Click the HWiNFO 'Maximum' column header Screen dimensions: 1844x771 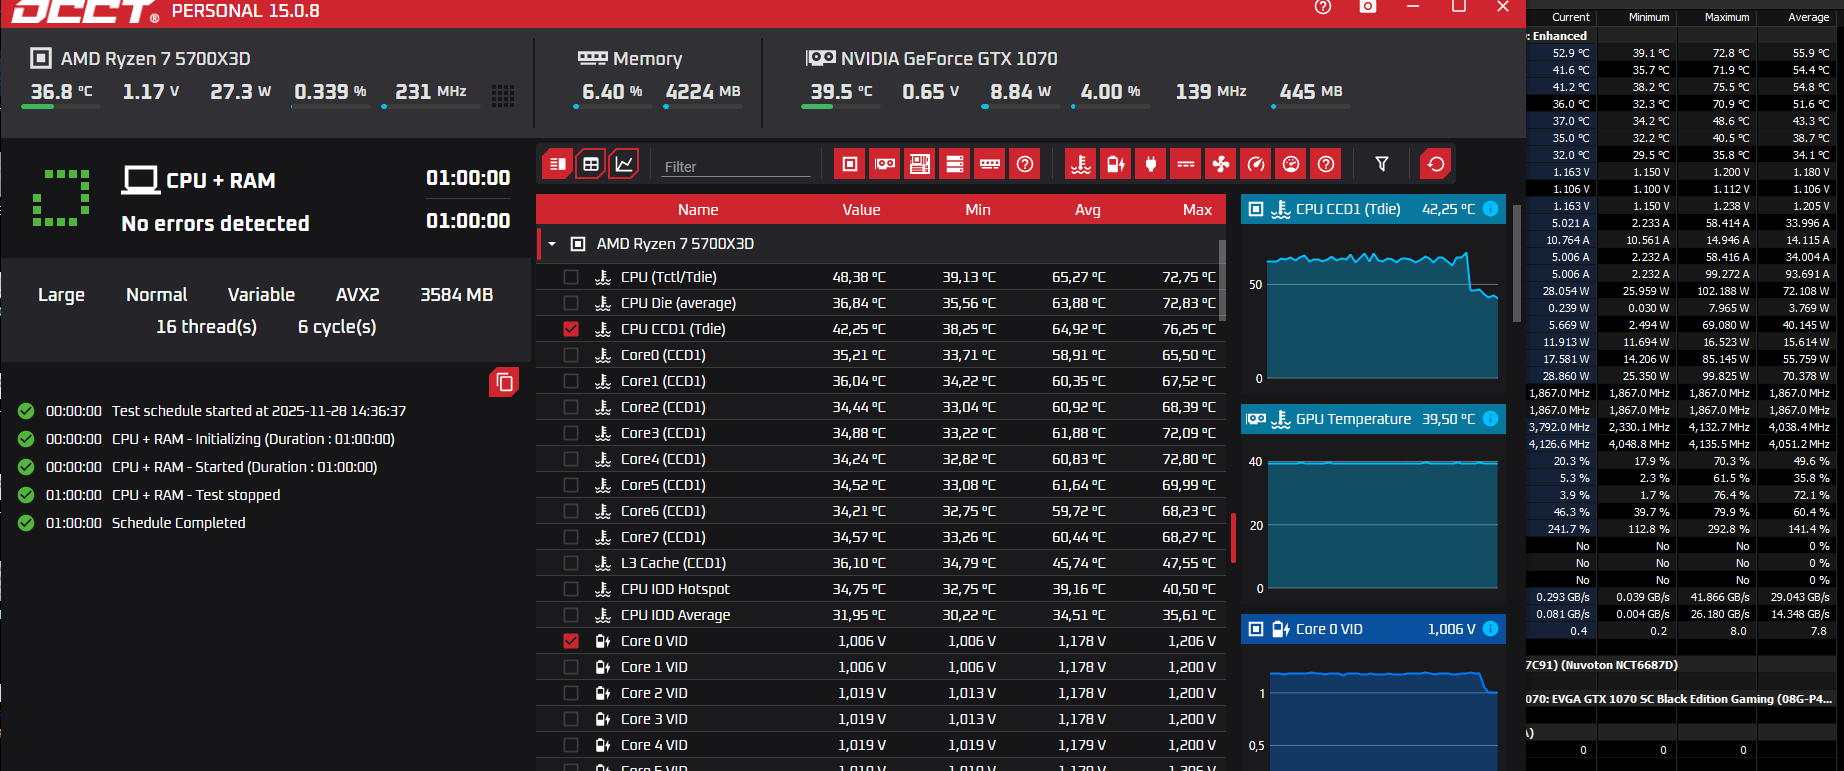click(x=1727, y=17)
